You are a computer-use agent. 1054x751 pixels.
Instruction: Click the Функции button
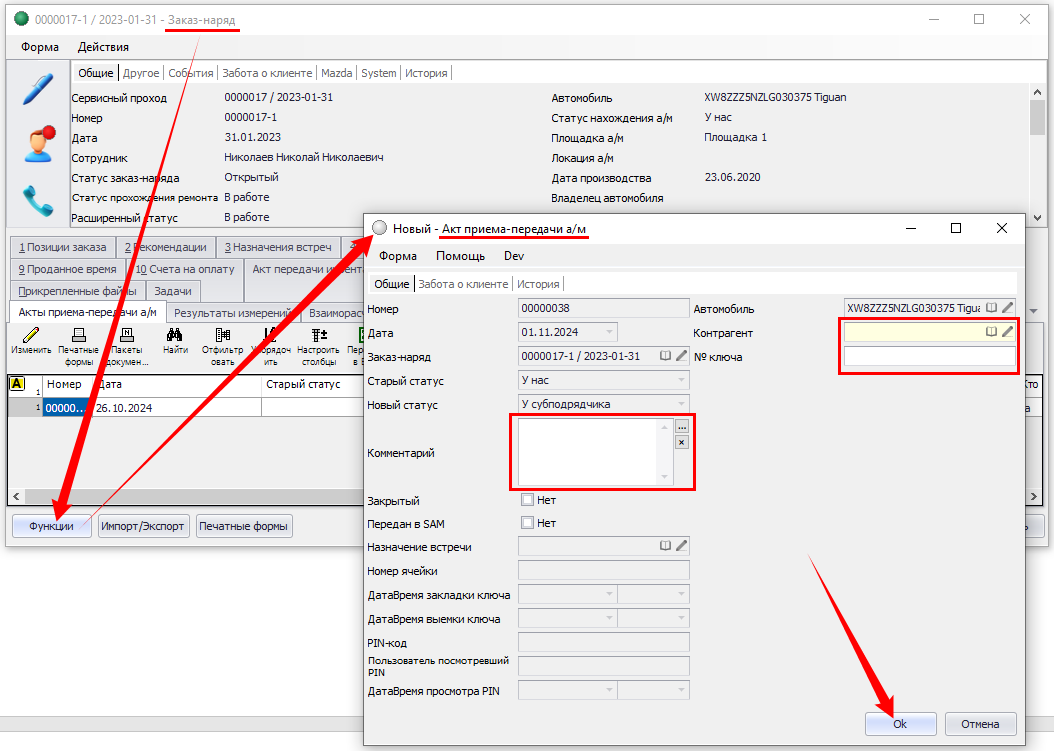click(x=51, y=526)
